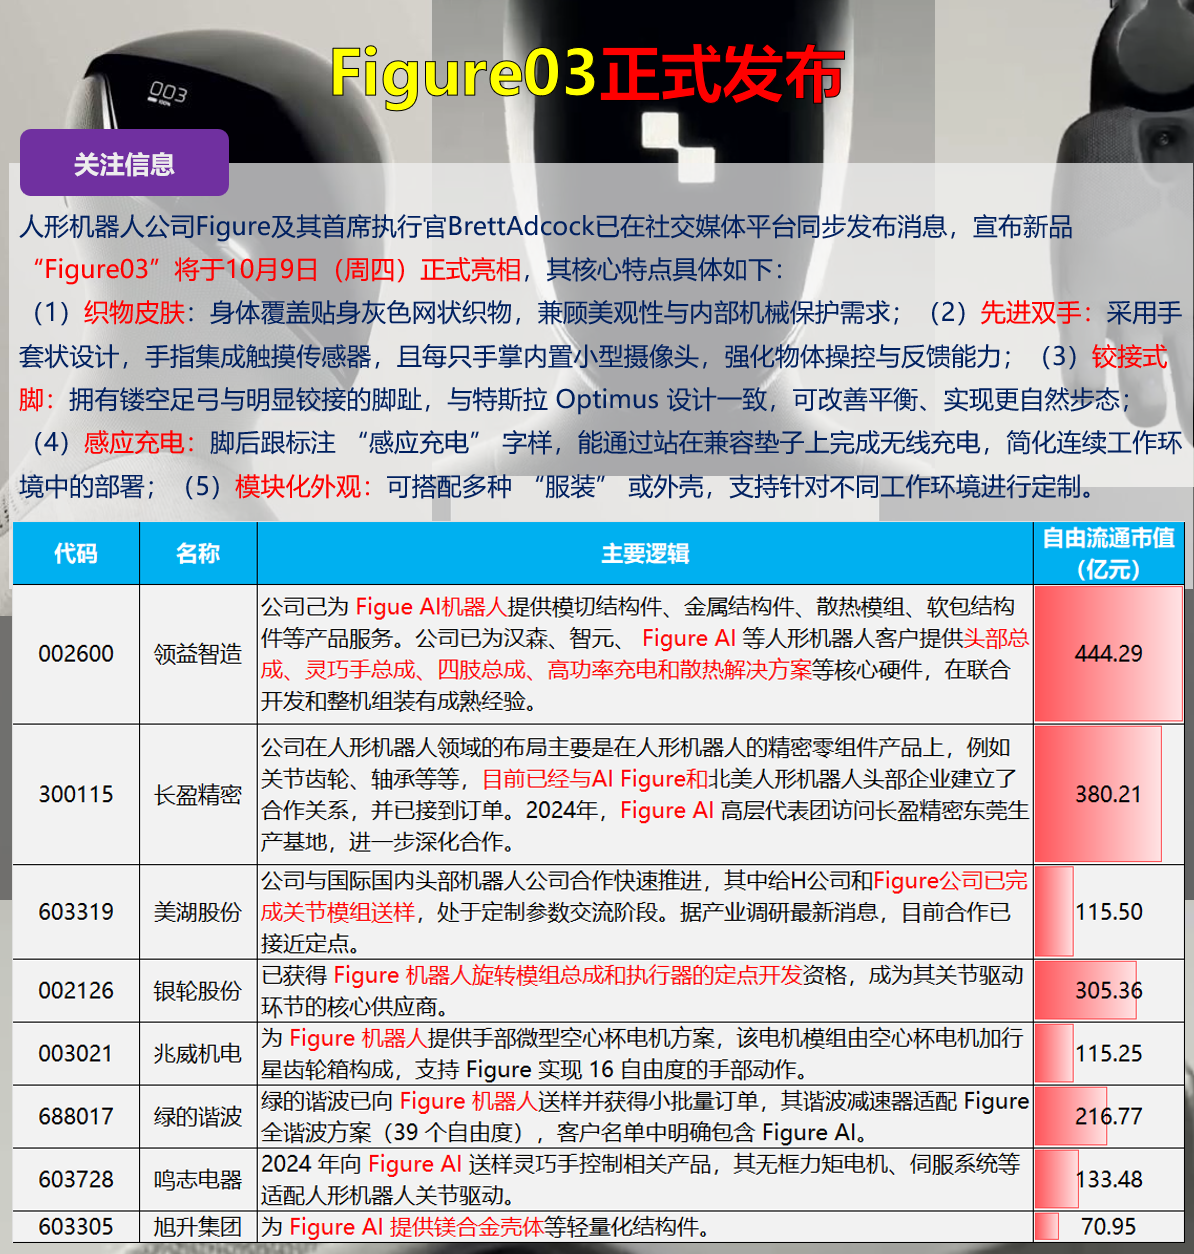Select the 主要逻辑 column header
Image resolution: width=1194 pixels, height=1254 pixels.
point(645,553)
